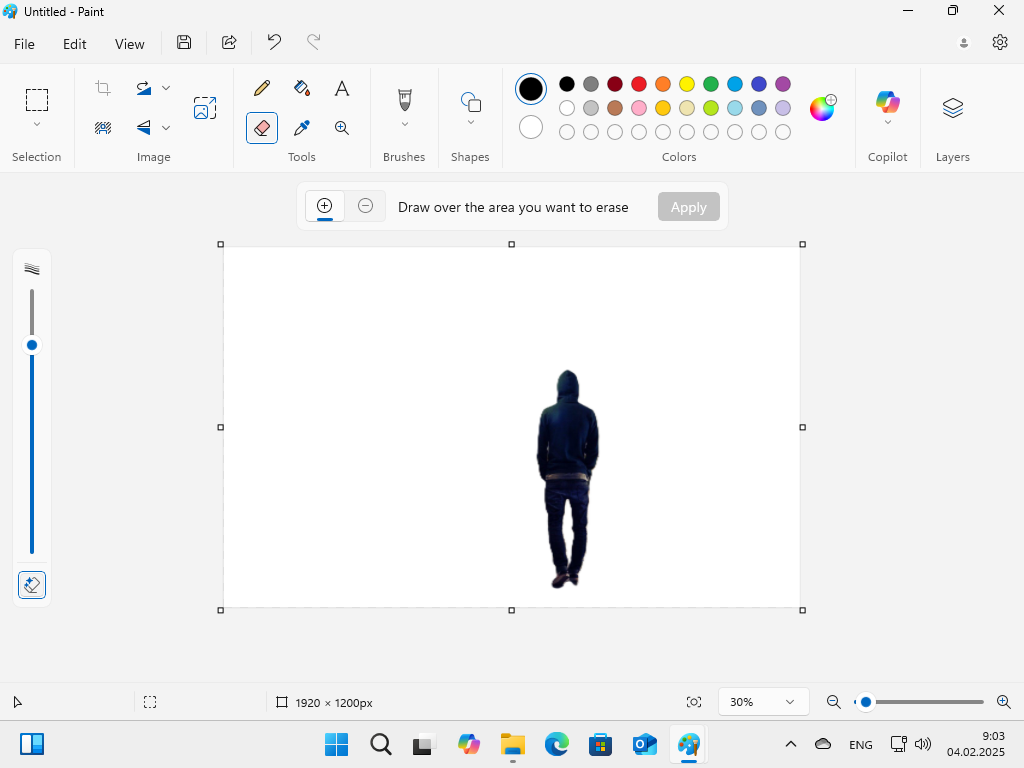The image size is (1024, 768).
Task: Save the file with the floppy icon
Action: pos(184,42)
